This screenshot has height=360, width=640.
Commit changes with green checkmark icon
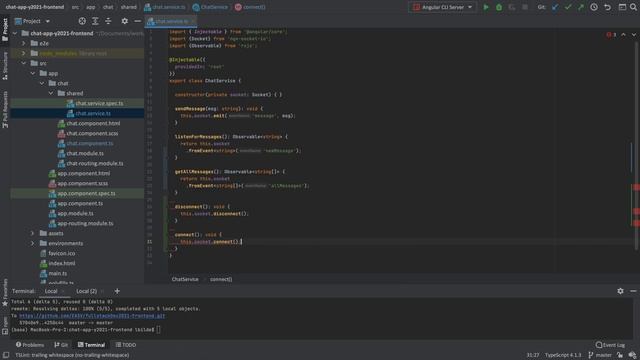click(x=568, y=7)
